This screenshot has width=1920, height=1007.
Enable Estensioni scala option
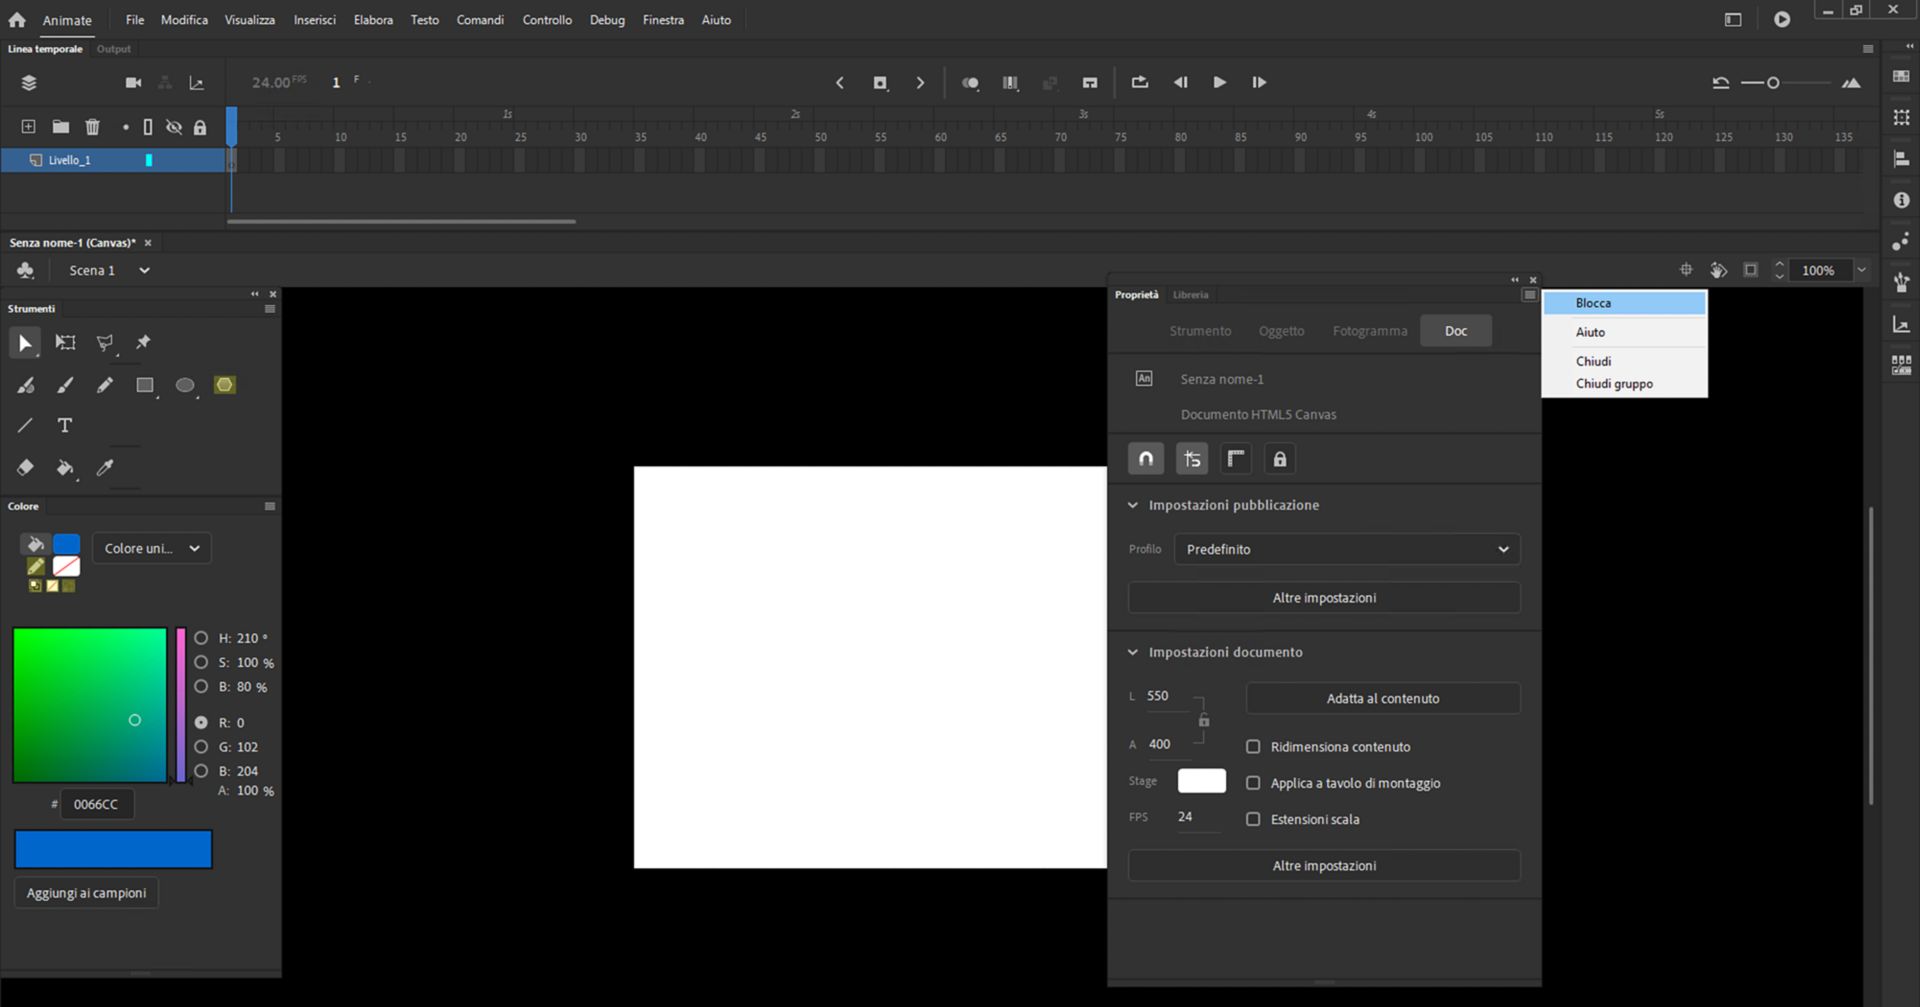[1253, 819]
